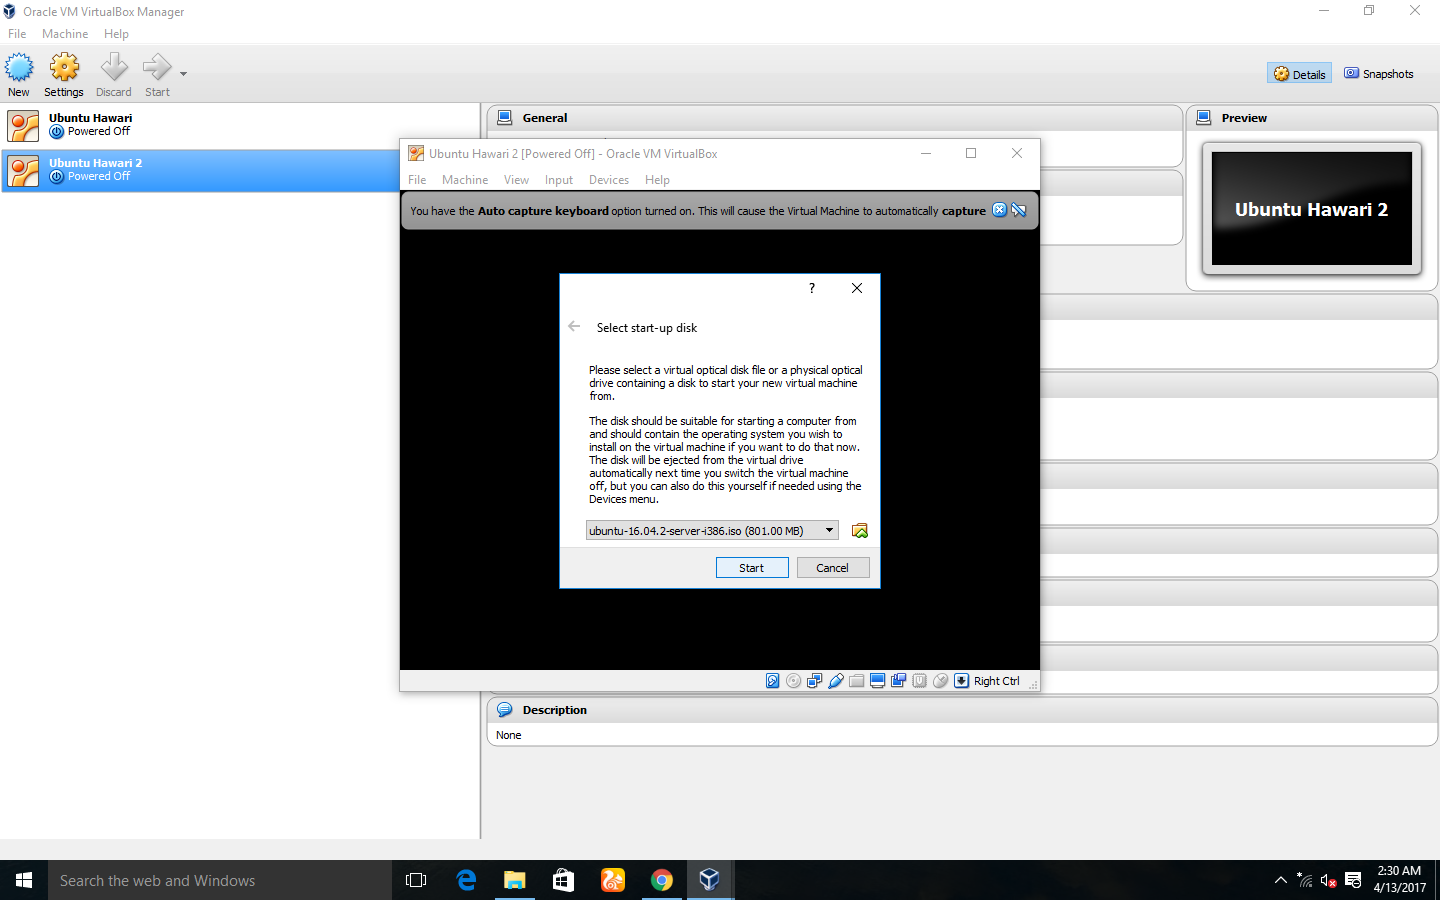Click the Search the web and Windows box
Screen dimensions: 1440x900
220,880
